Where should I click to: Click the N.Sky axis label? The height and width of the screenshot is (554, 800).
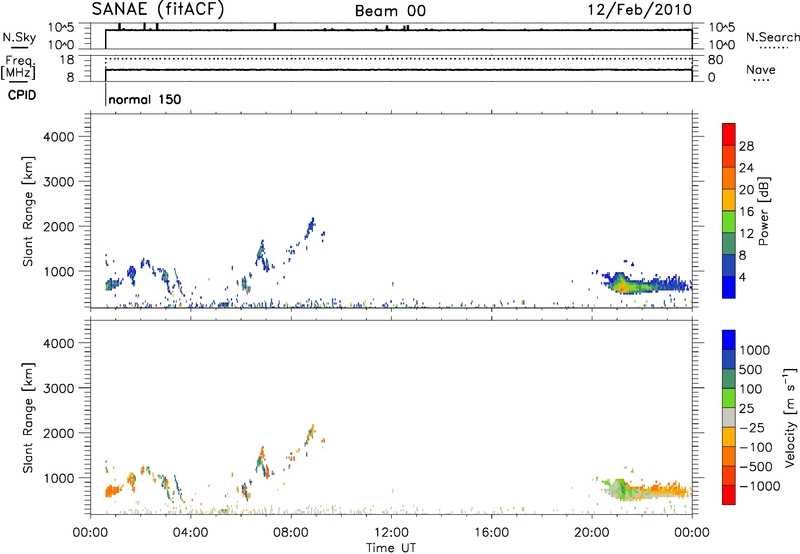pos(19,38)
